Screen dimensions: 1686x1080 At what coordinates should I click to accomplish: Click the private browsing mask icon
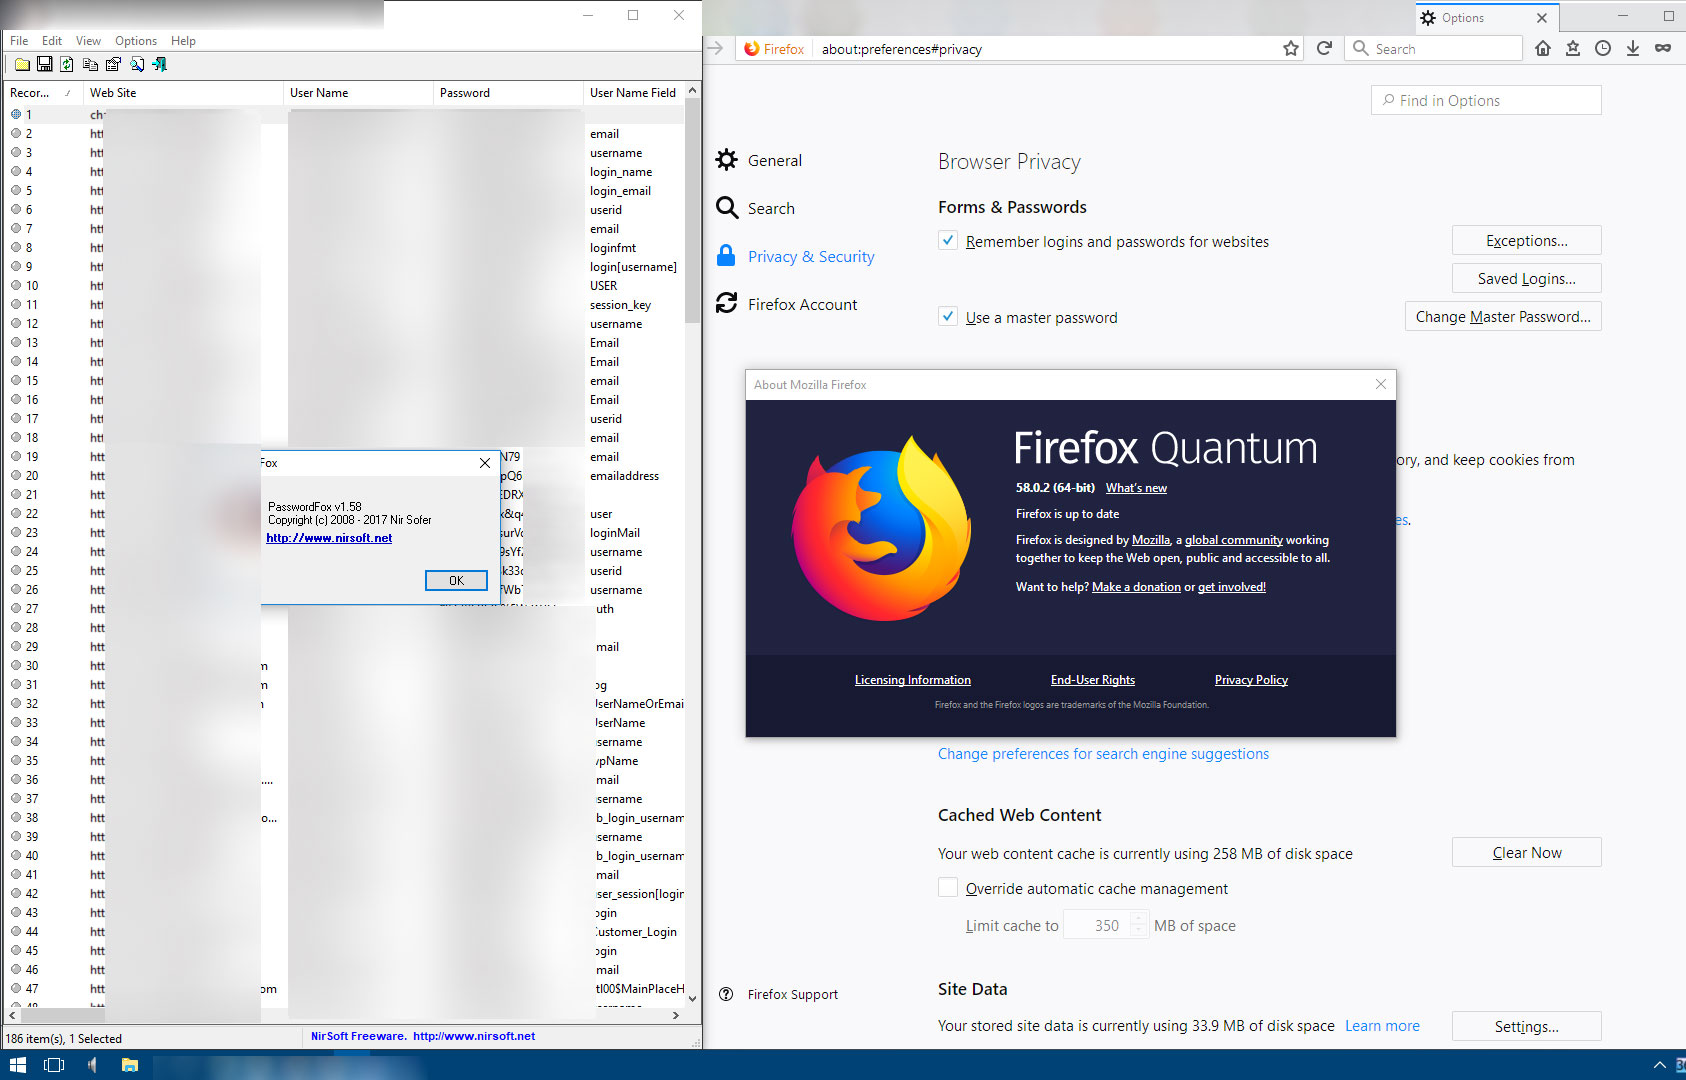(1663, 48)
